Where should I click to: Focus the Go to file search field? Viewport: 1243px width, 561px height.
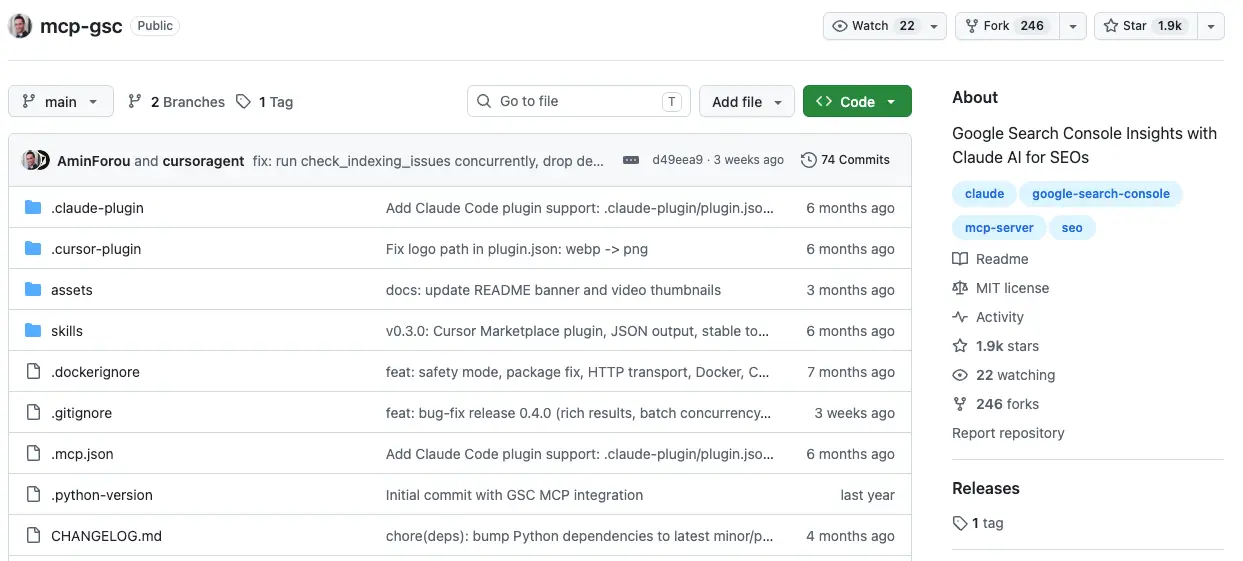pos(579,101)
